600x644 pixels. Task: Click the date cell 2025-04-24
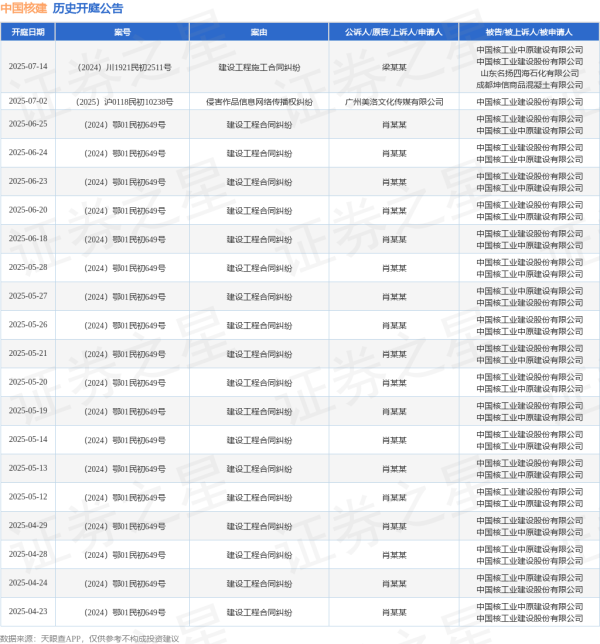28,583
